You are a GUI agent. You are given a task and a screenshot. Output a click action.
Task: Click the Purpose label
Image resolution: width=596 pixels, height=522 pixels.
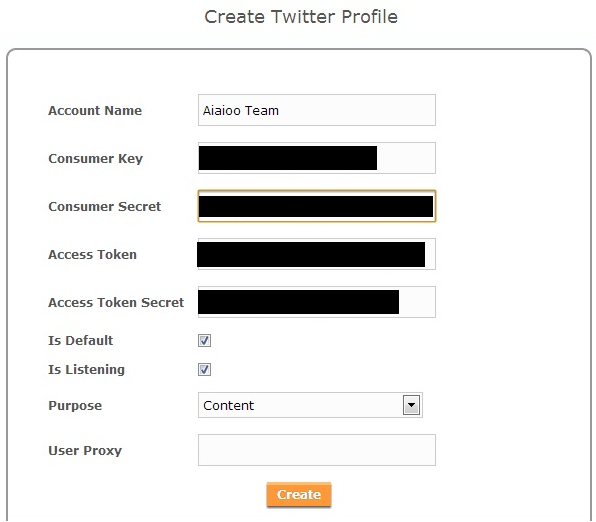tap(75, 406)
